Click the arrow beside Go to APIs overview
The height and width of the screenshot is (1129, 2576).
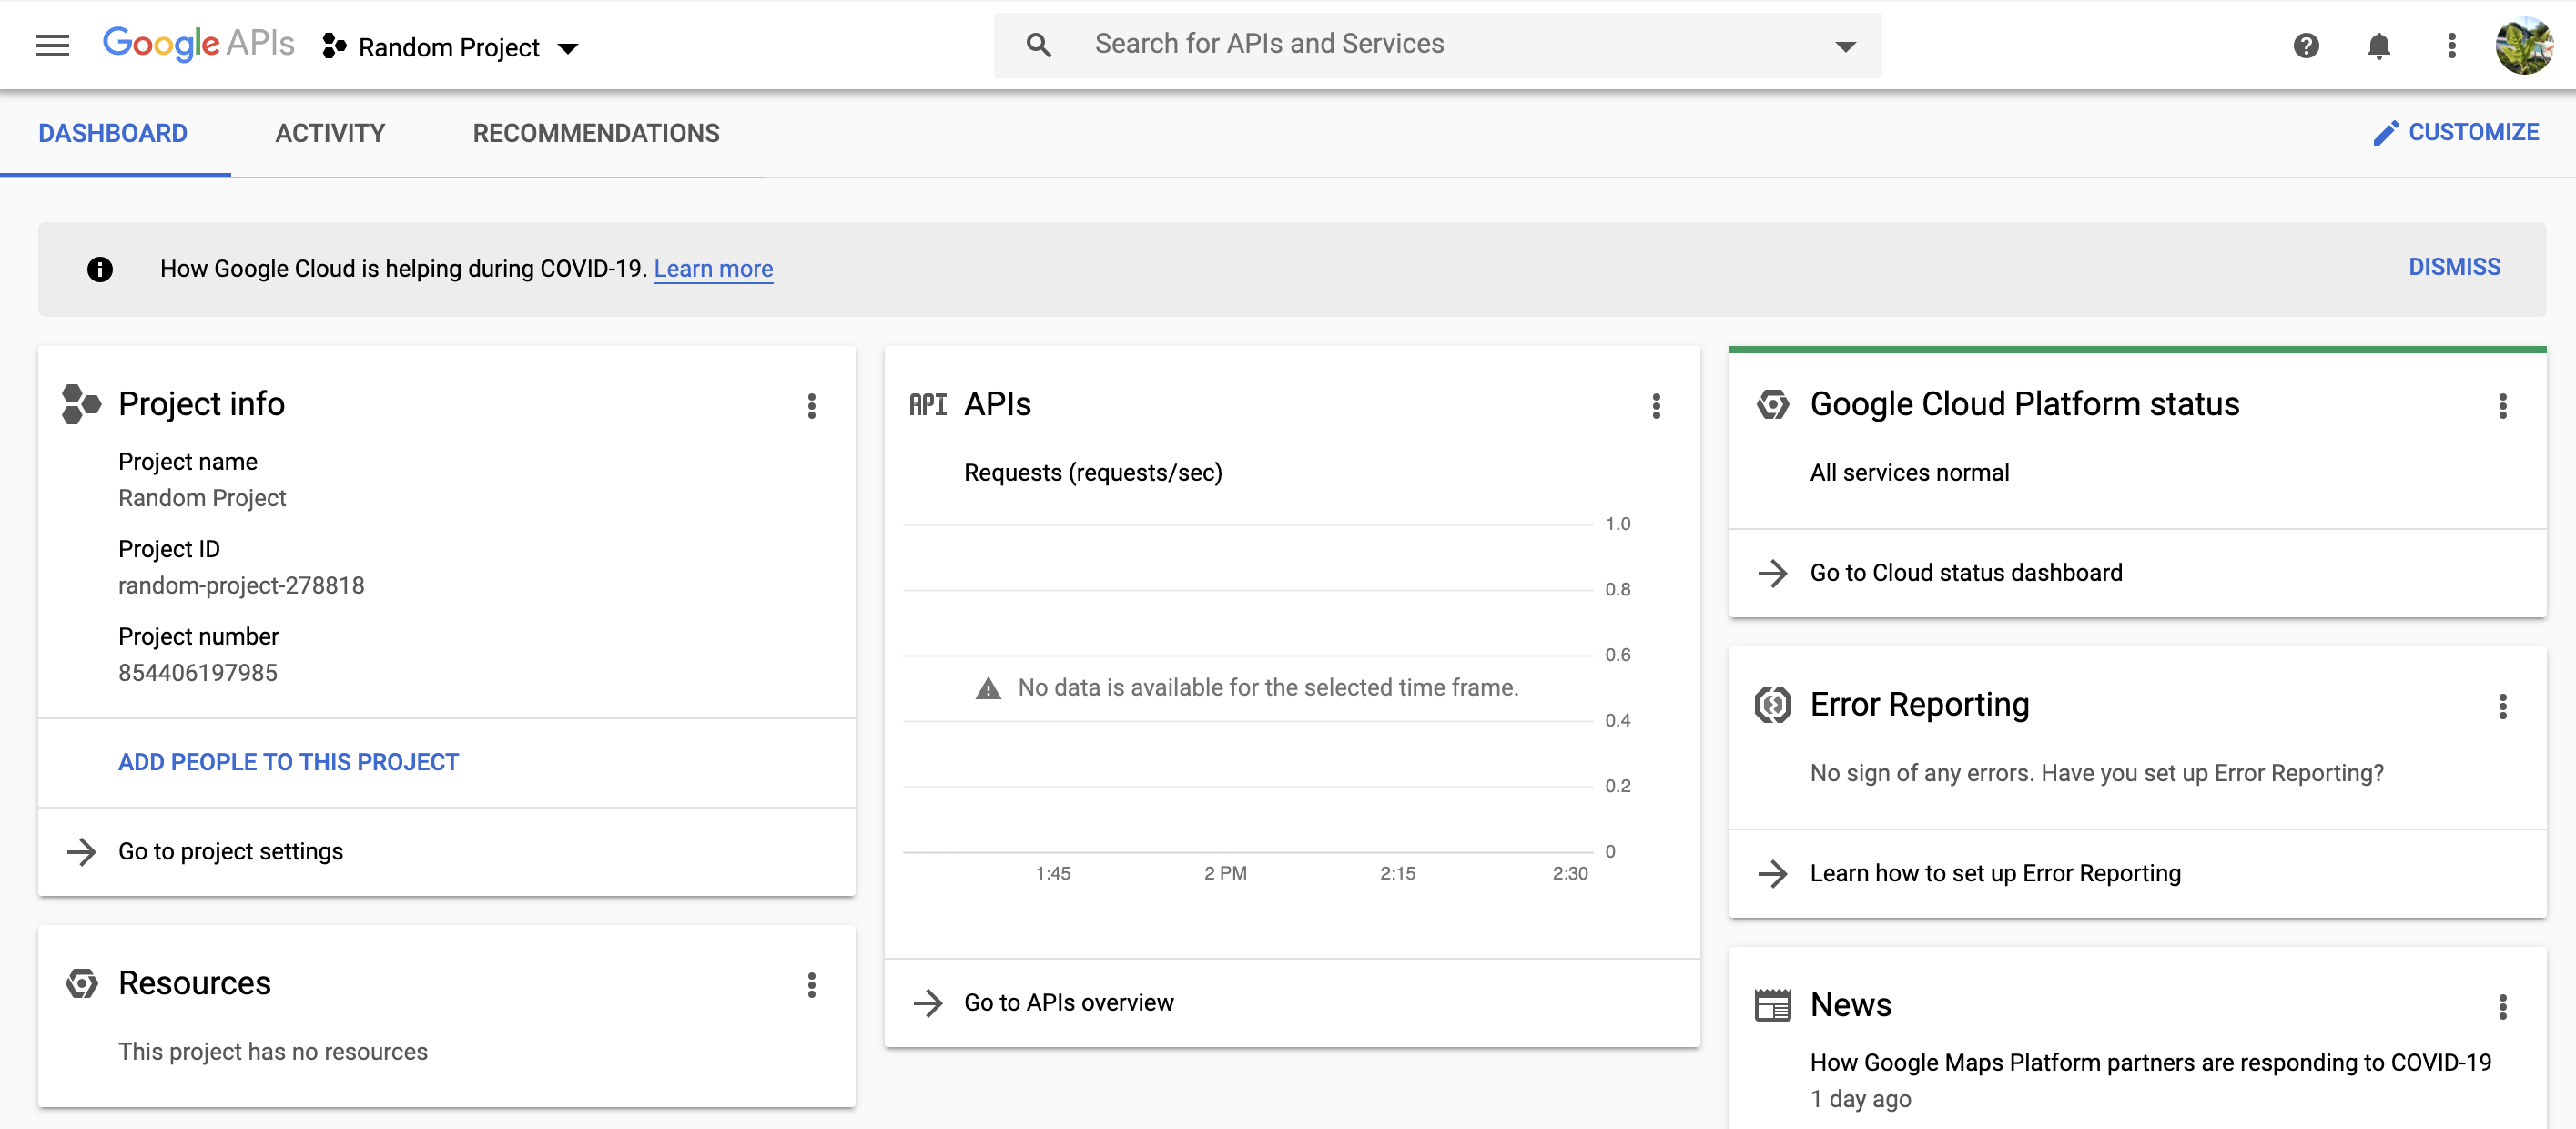tap(927, 1003)
